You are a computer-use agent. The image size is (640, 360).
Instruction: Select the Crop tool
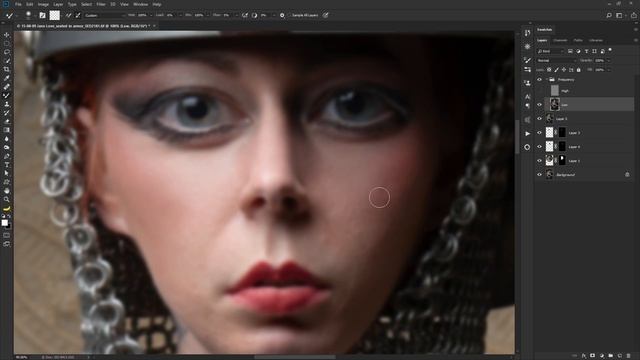7,69
